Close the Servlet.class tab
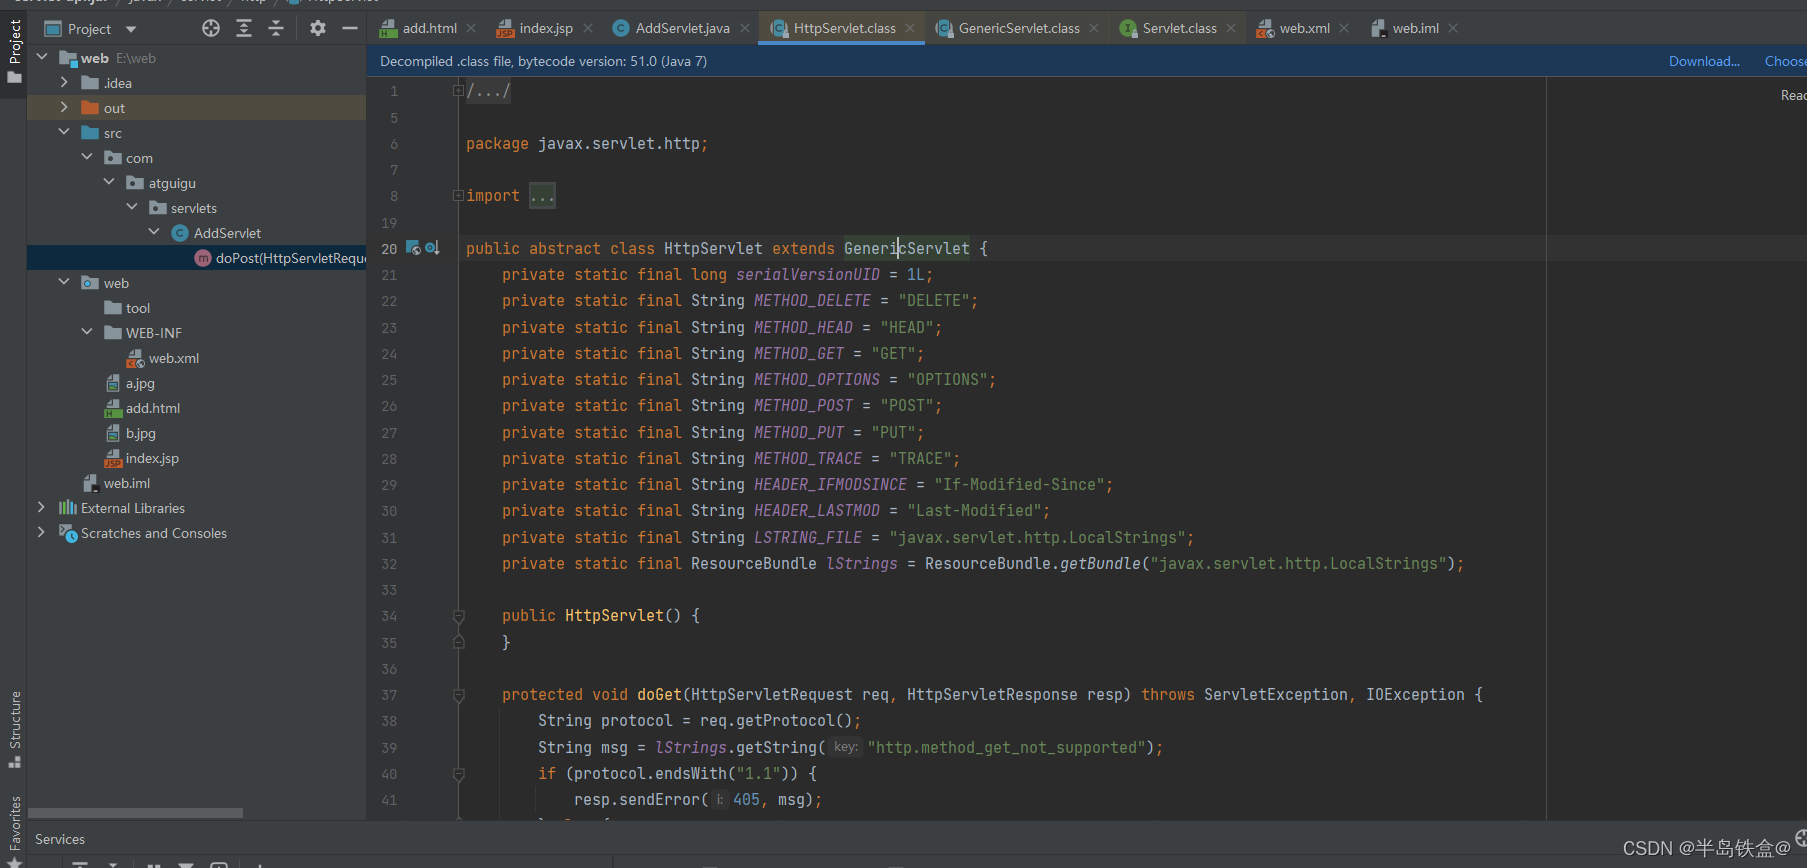1807x868 pixels. pyautogui.click(x=1231, y=28)
